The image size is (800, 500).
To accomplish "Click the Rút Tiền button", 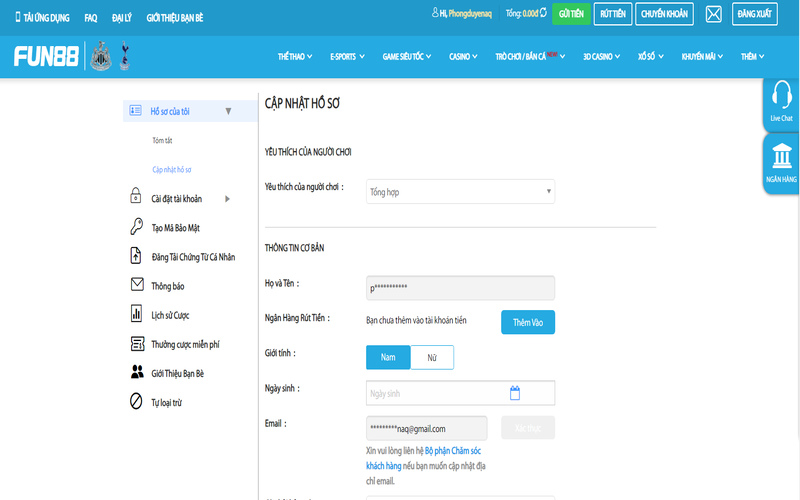I will click(613, 14).
